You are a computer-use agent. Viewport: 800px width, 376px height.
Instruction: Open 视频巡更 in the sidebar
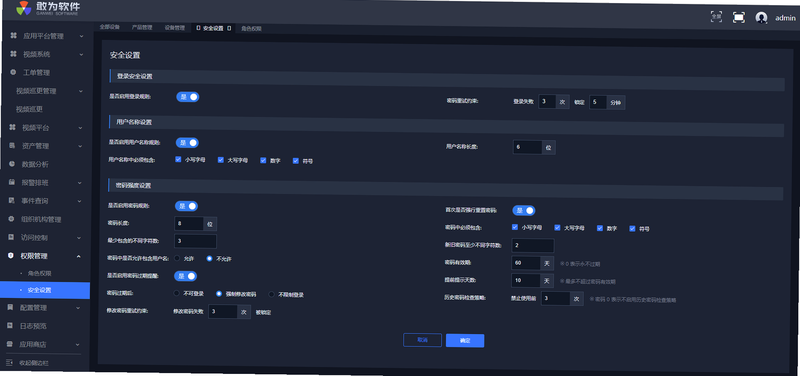click(x=29, y=109)
